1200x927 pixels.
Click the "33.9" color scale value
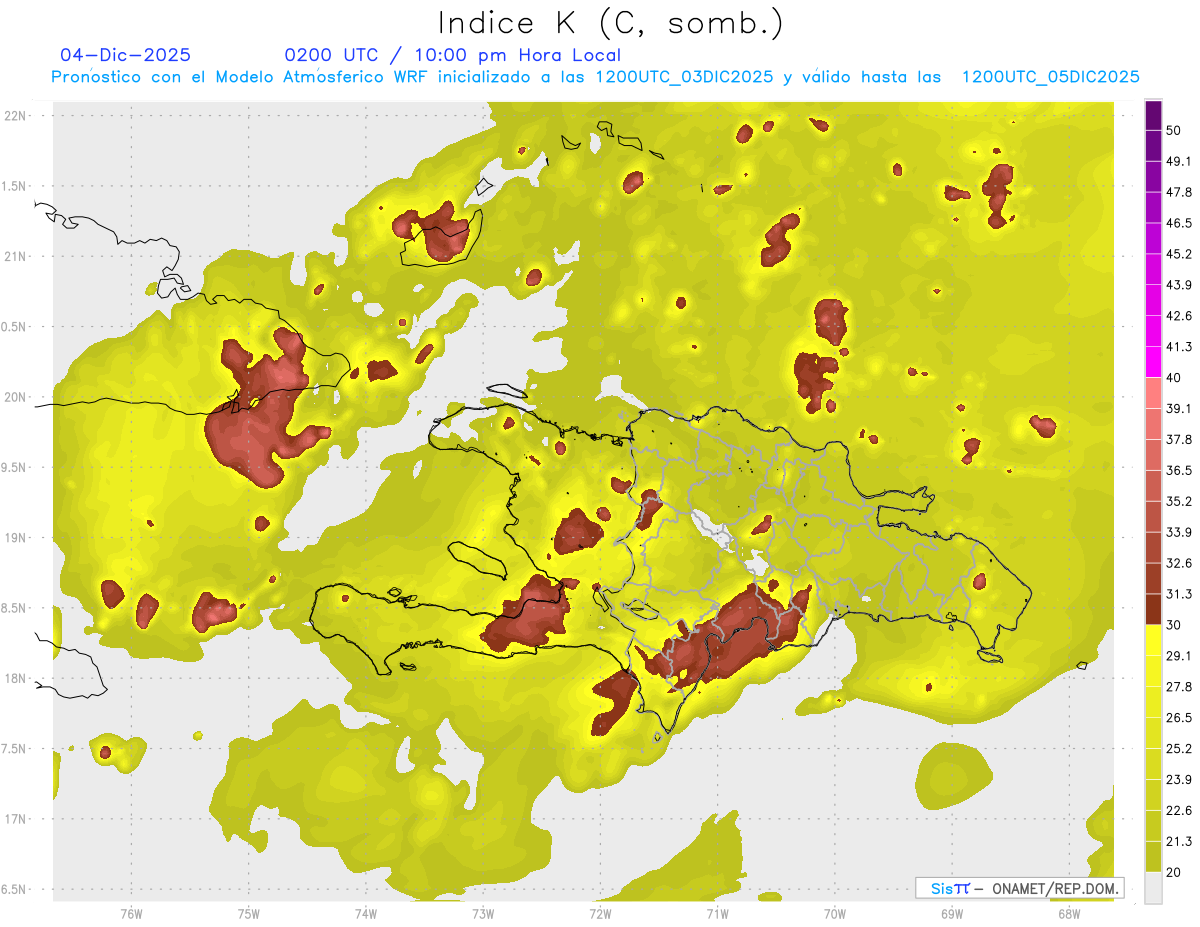point(1179,532)
